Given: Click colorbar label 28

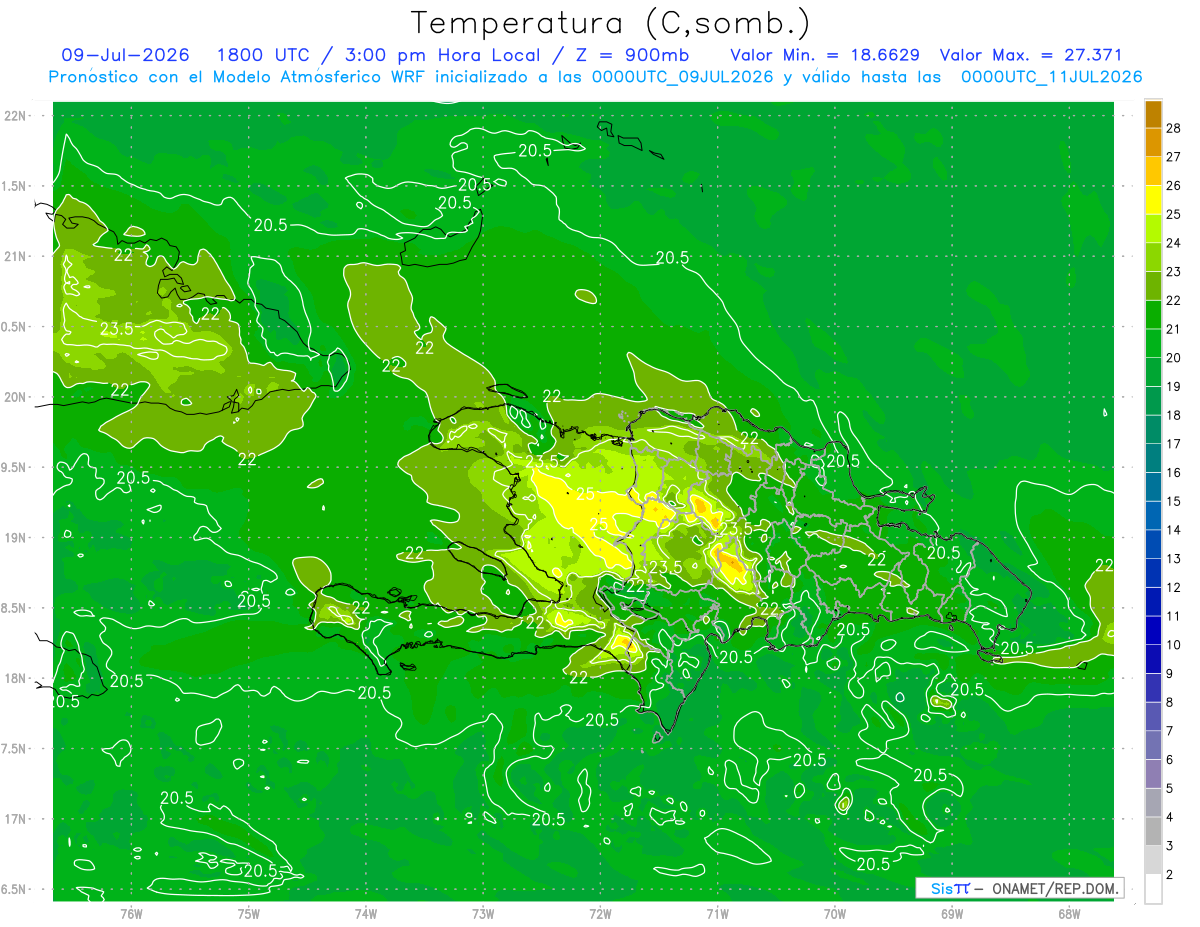Looking at the screenshot, I should (x=1174, y=128).
